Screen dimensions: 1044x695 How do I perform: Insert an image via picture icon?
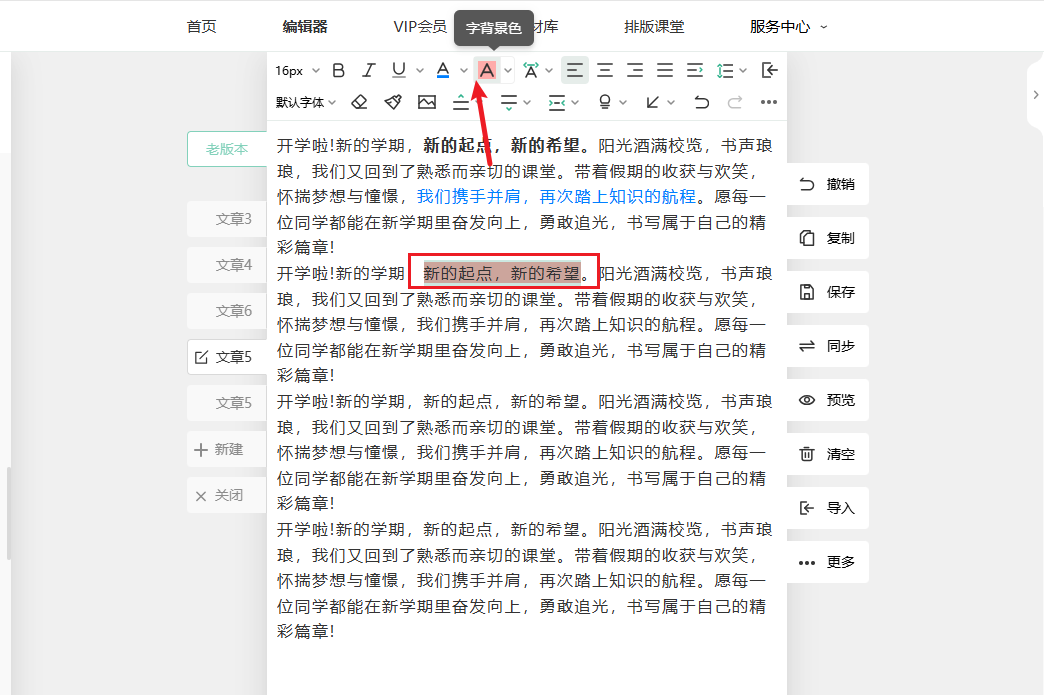(427, 102)
